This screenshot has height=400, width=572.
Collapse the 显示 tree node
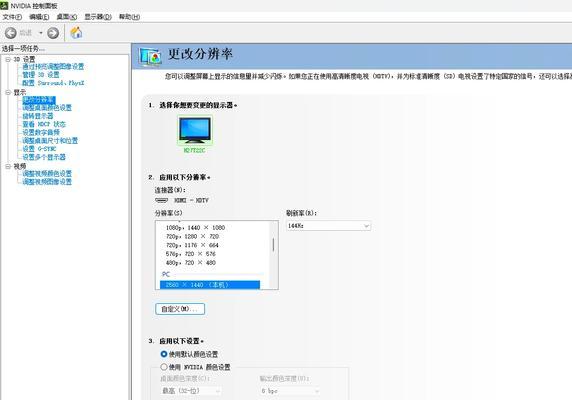(8, 92)
